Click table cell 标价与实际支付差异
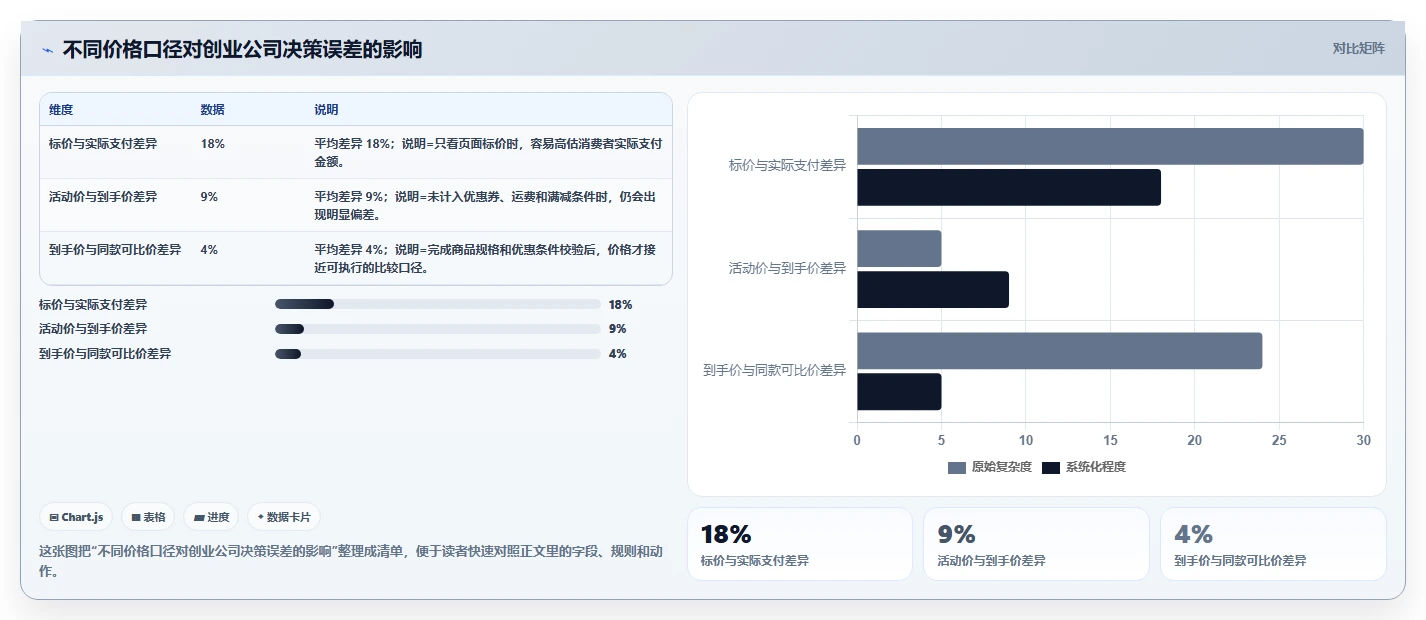The width and height of the screenshot is (1426, 620). [x=103, y=144]
